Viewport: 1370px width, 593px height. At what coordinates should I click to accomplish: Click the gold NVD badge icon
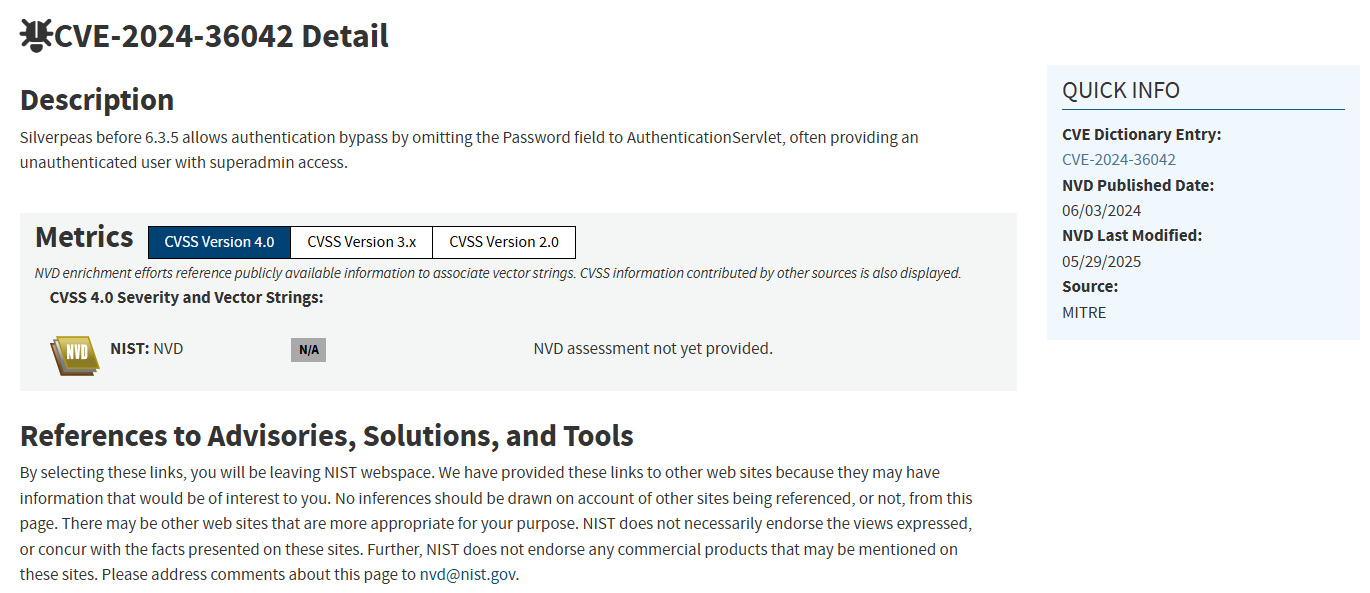tap(75, 355)
